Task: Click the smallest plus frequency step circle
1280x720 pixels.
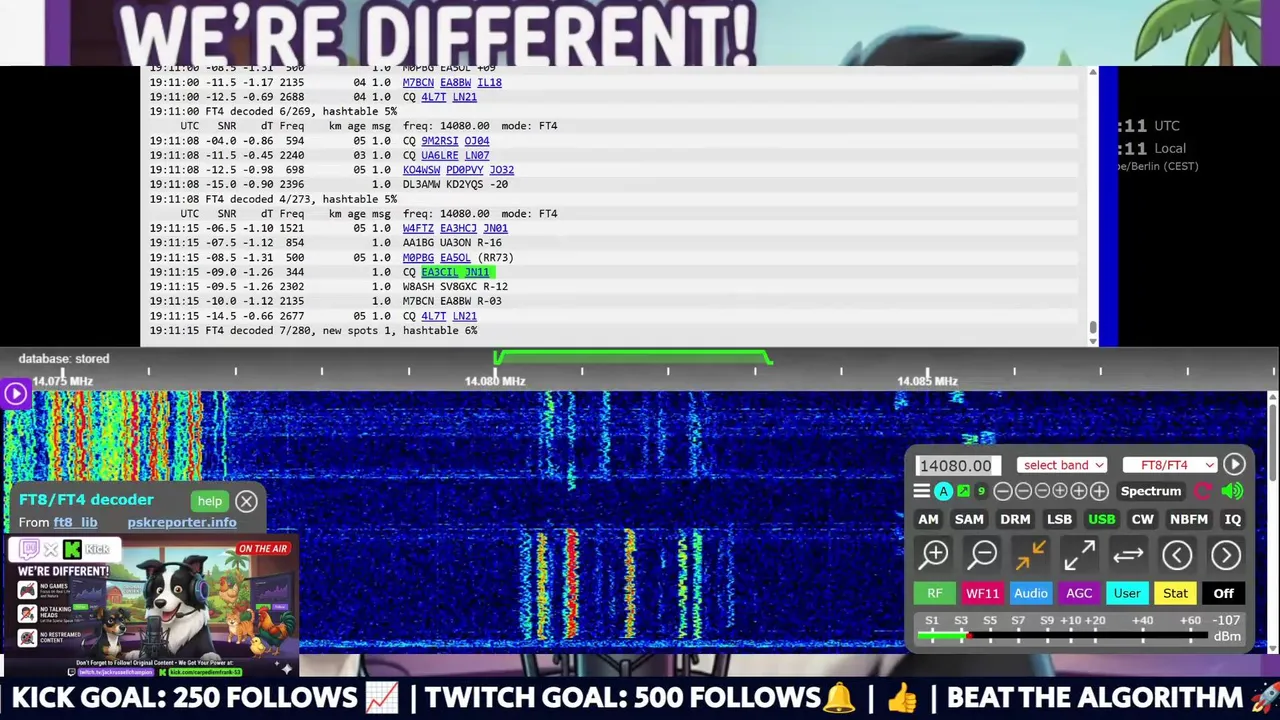Action: pos(1060,491)
